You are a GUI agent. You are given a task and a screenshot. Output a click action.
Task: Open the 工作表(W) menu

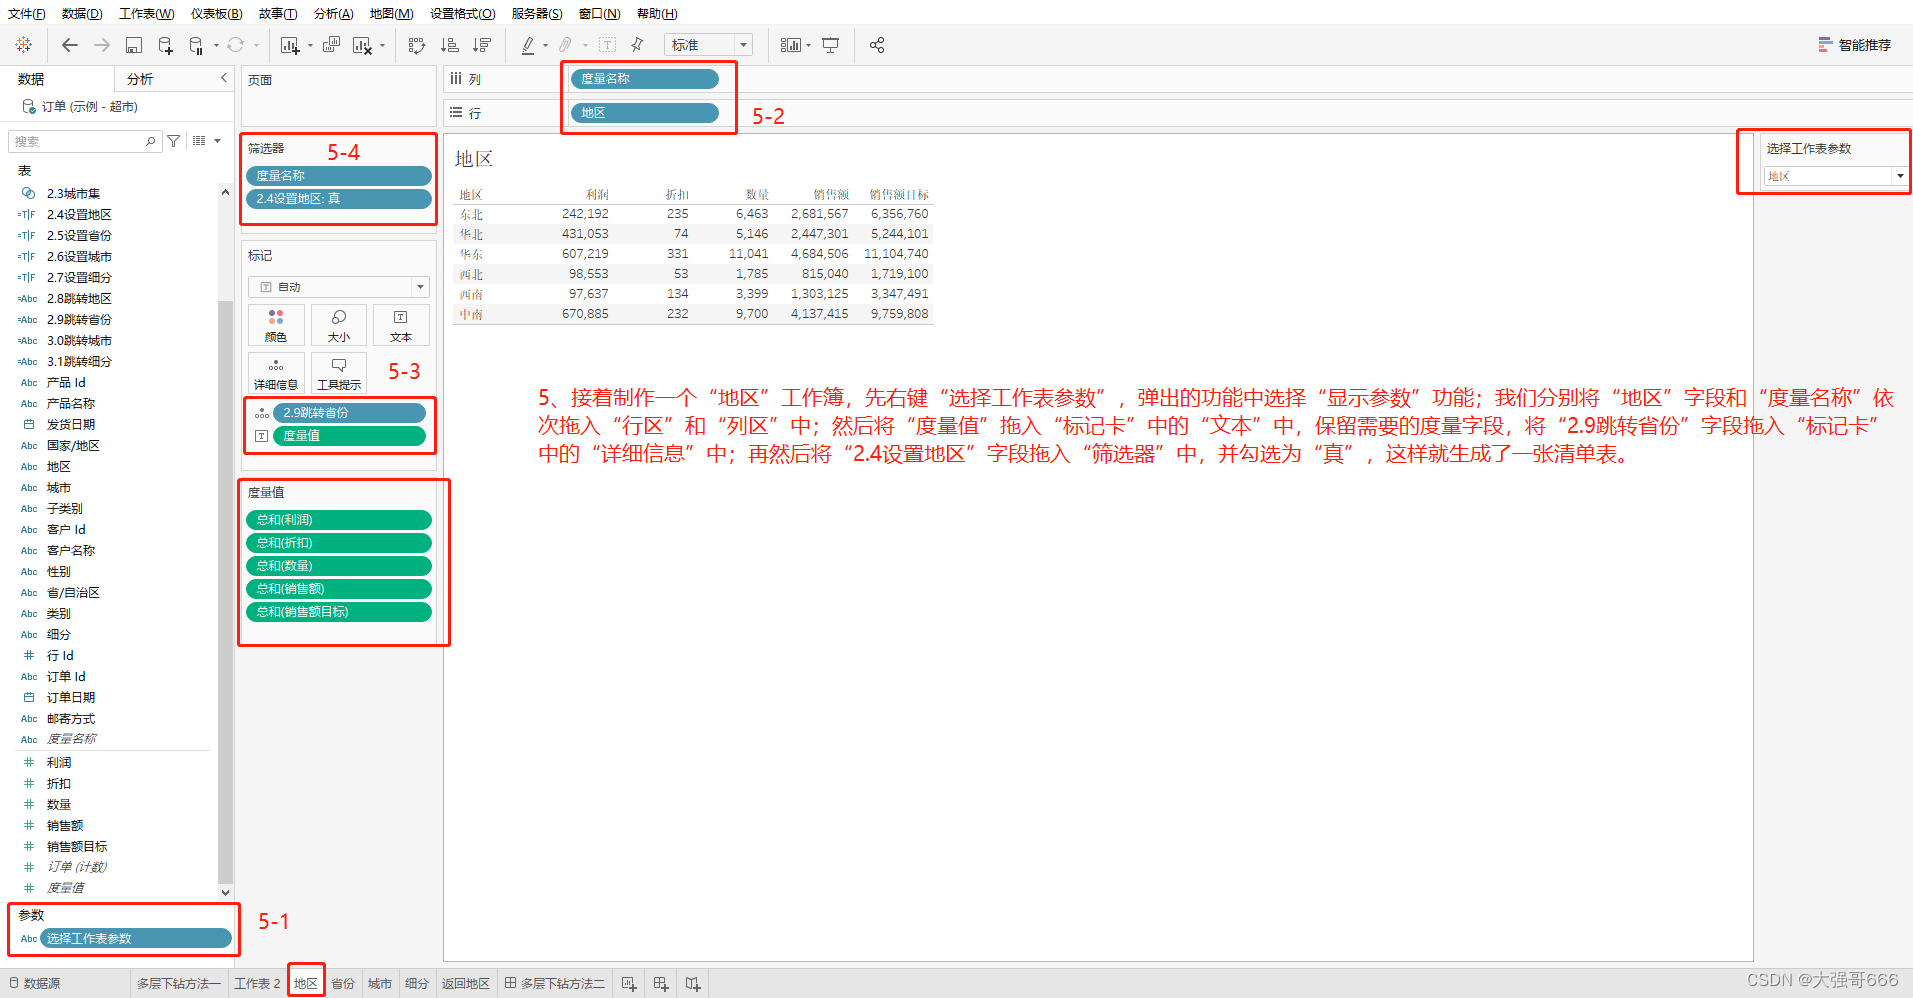tap(147, 14)
